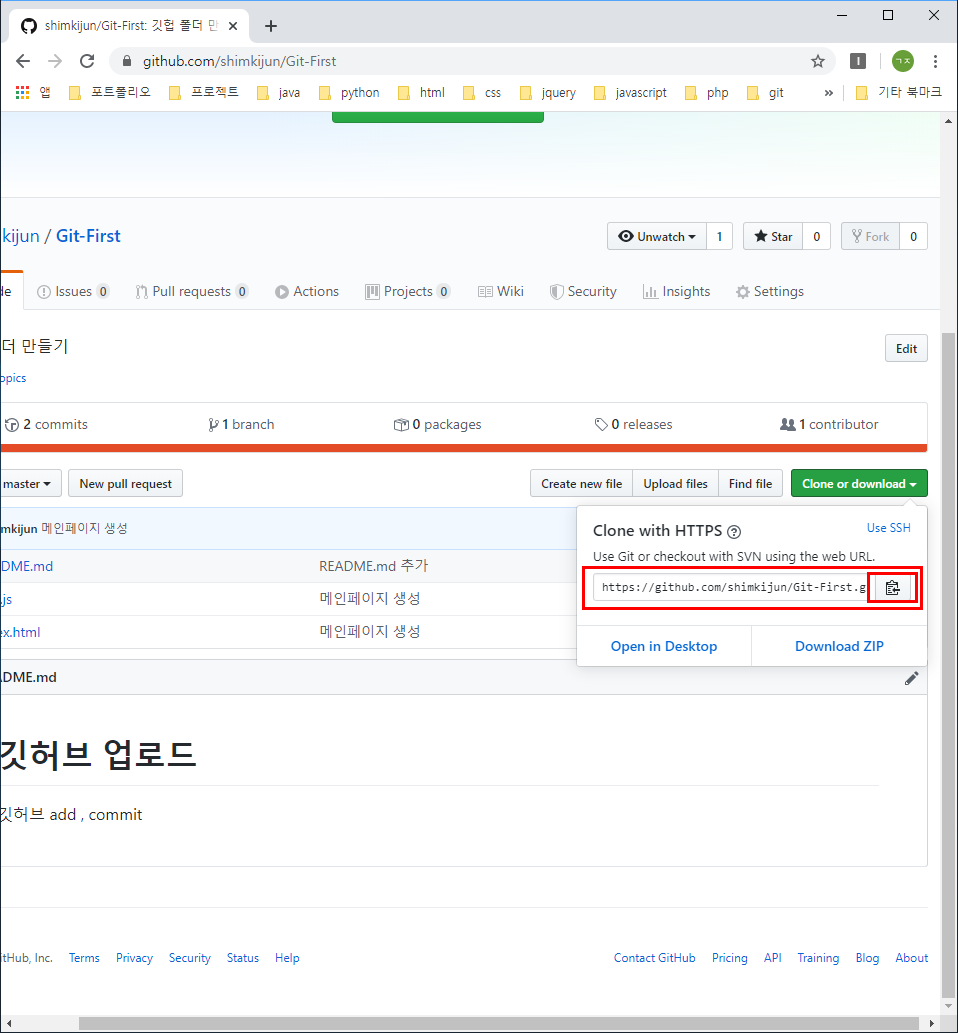Viewport: 958px width, 1033px height.
Task: View the 1 branch list
Action: coord(241,425)
